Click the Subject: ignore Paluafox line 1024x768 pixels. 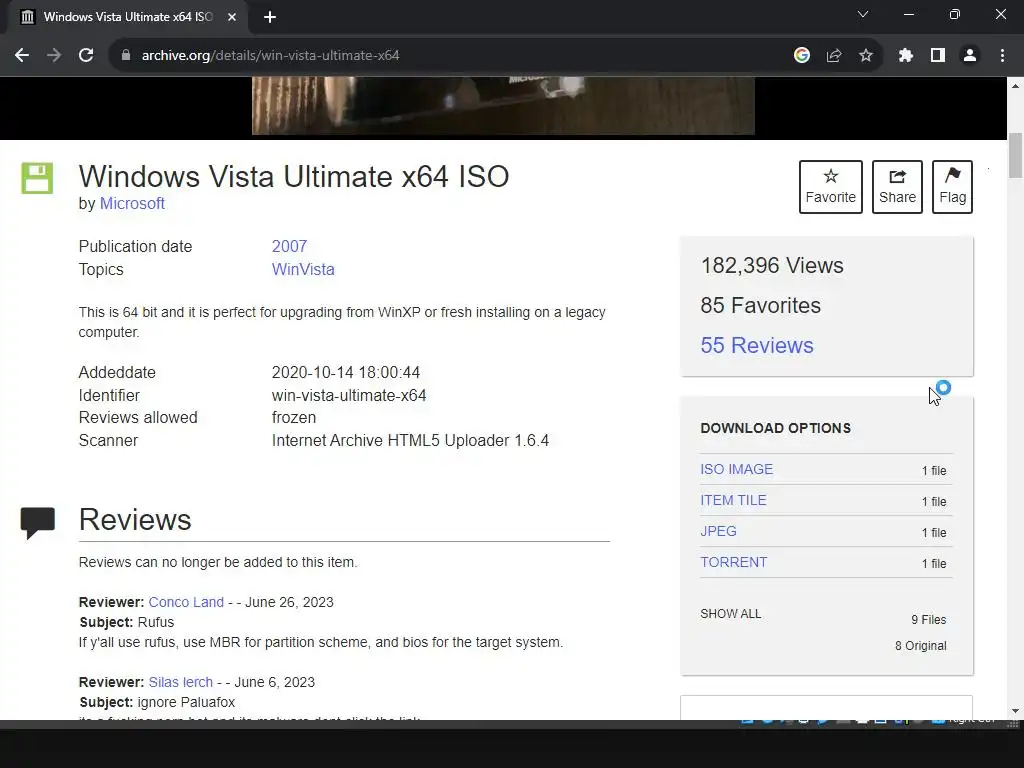pos(157,703)
